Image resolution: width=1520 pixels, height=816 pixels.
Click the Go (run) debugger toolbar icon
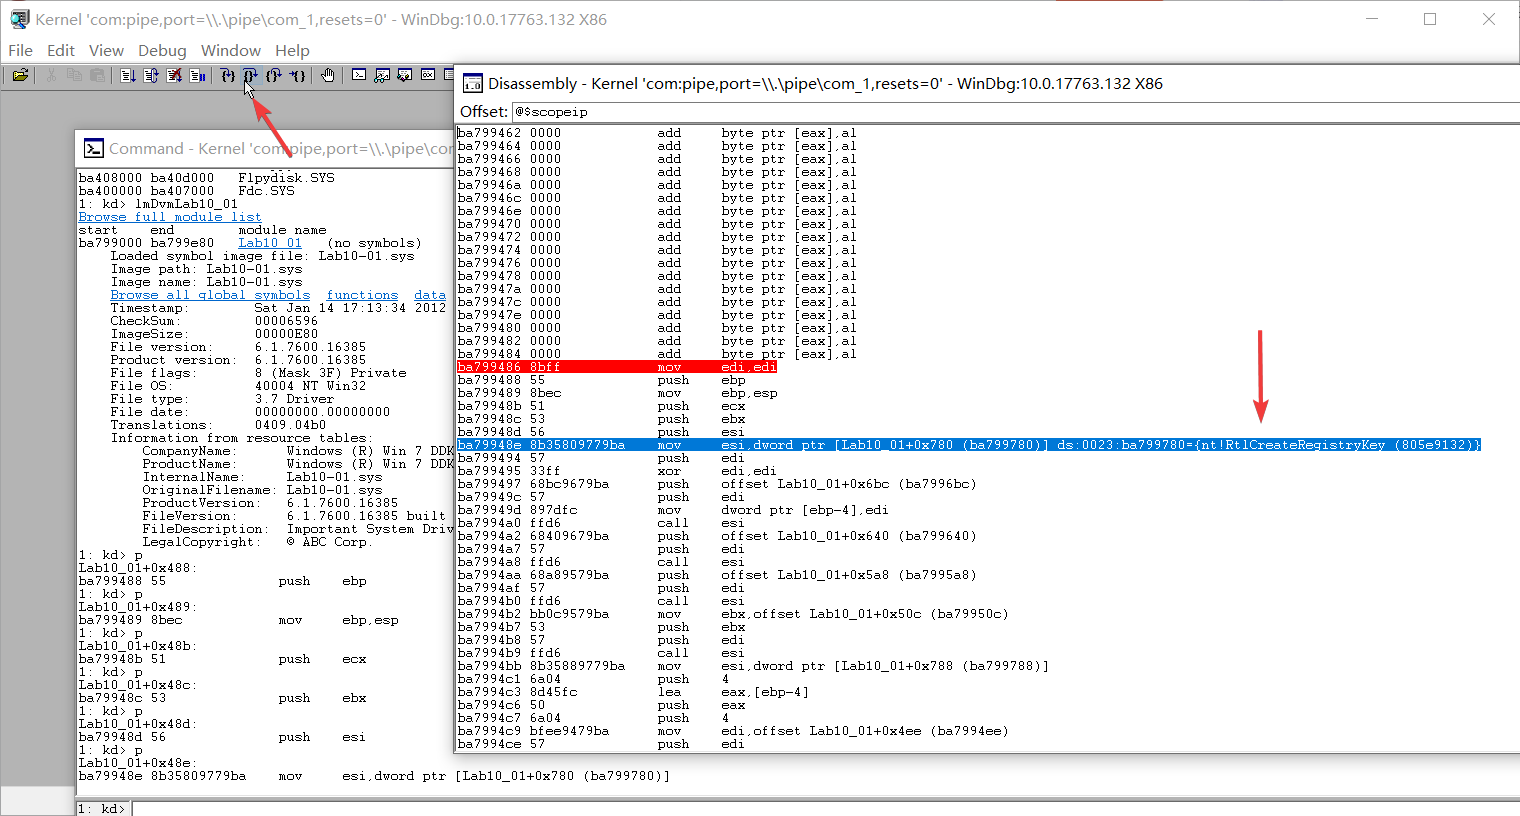128,75
